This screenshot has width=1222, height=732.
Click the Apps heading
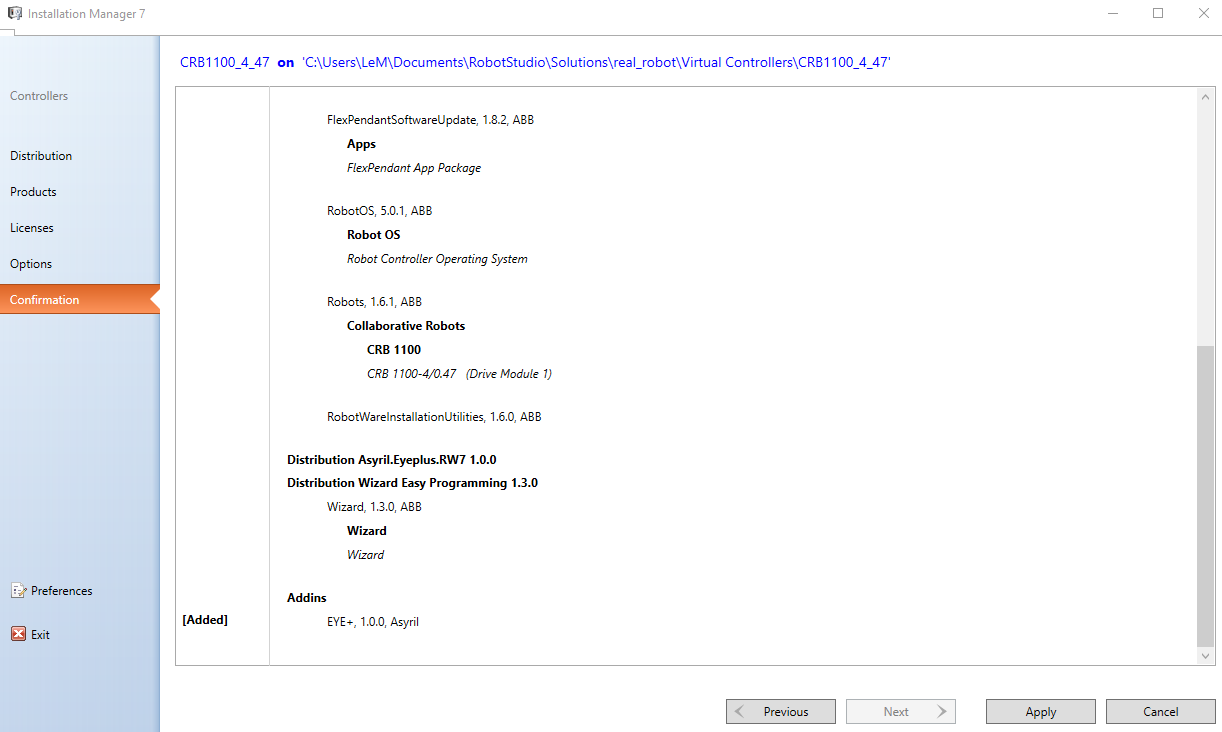[361, 144]
